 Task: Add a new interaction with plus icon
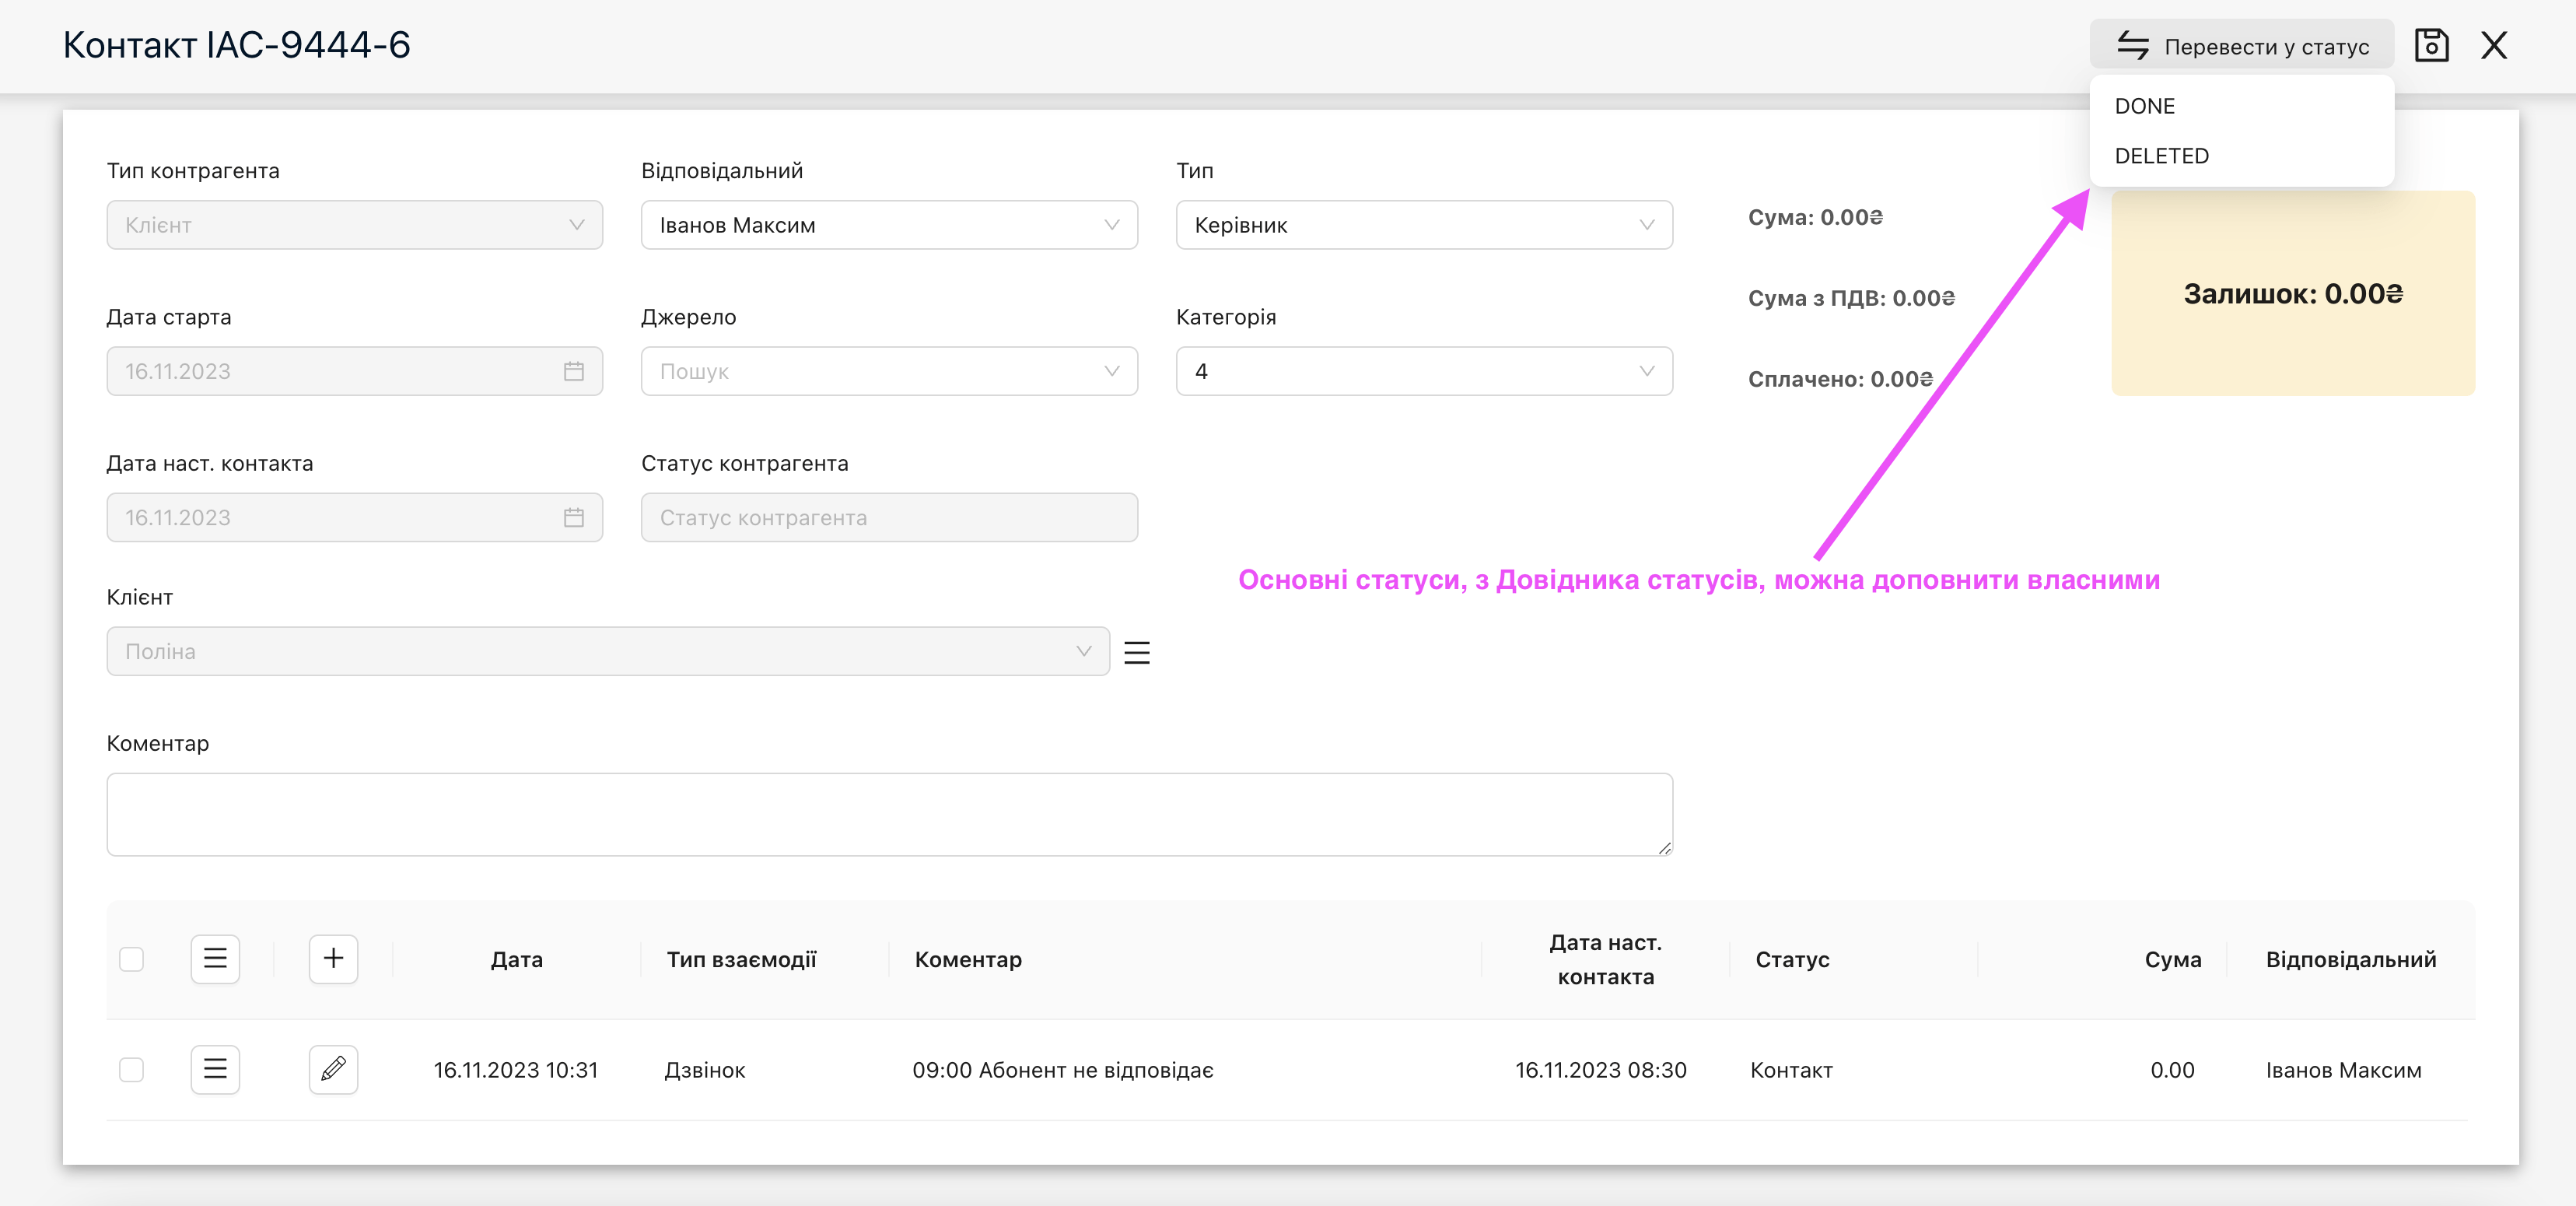[x=333, y=959]
